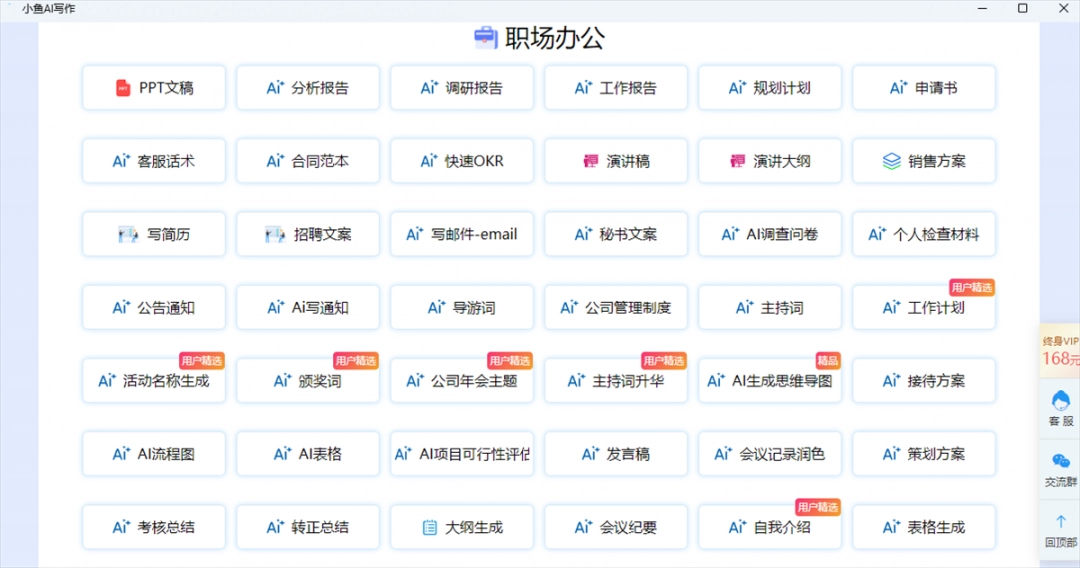The height and width of the screenshot is (568, 1080).
Task: Open the 工作计划 user-selected card
Action: (x=924, y=307)
